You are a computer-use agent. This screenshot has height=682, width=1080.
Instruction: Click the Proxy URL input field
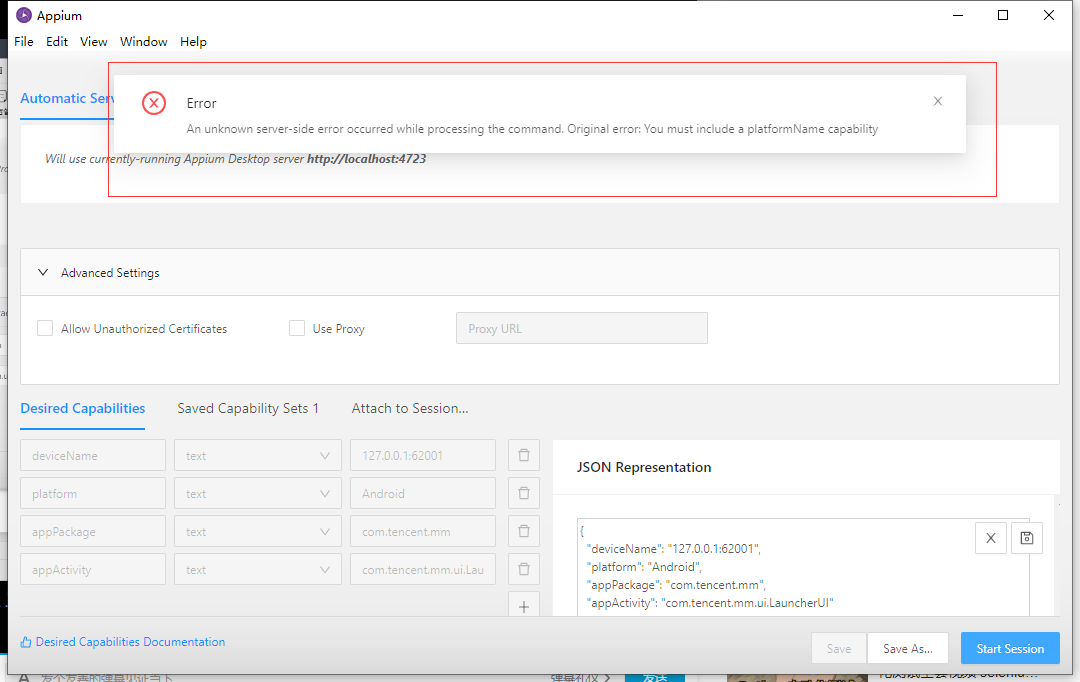(x=581, y=328)
